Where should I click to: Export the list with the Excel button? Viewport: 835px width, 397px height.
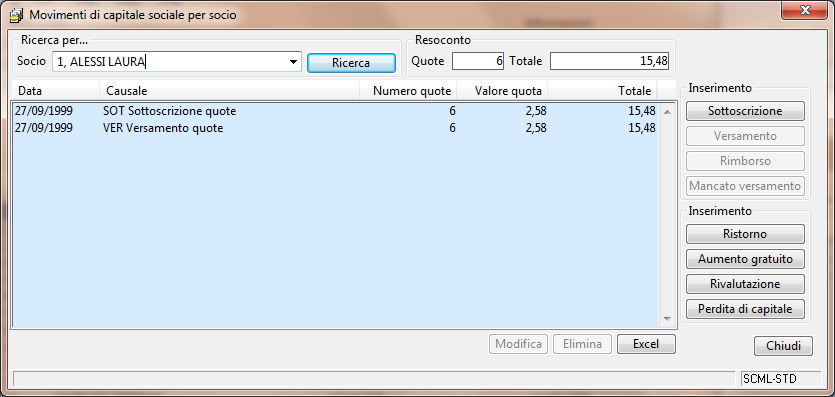(x=646, y=344)
